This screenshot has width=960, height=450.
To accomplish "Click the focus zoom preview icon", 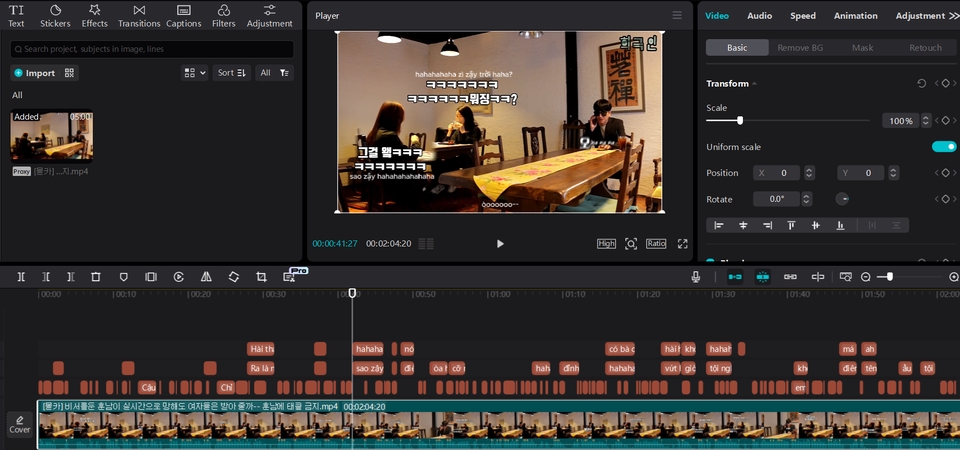I will click(x=631, y=244).
